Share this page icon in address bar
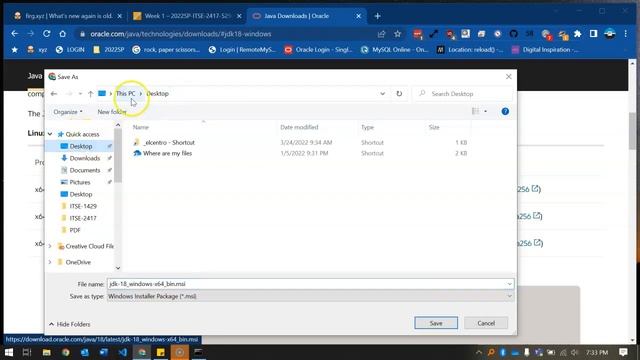640x360 pixels. coord(381,34)
